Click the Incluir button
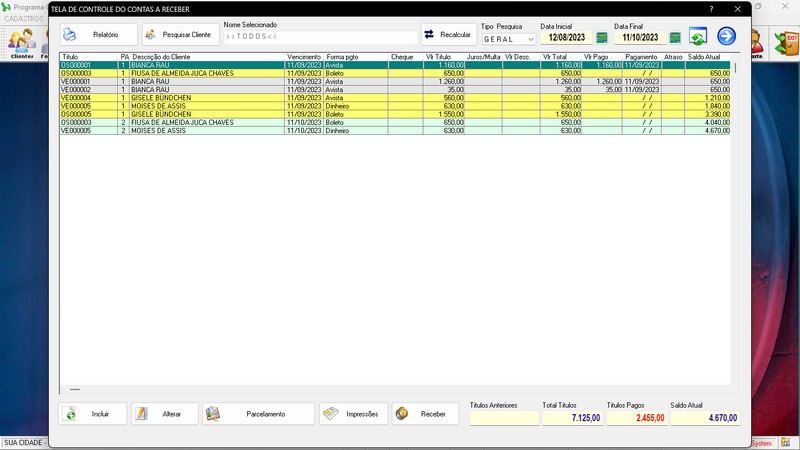The height and width of the screenshot is (450, 800). point(93,414)
